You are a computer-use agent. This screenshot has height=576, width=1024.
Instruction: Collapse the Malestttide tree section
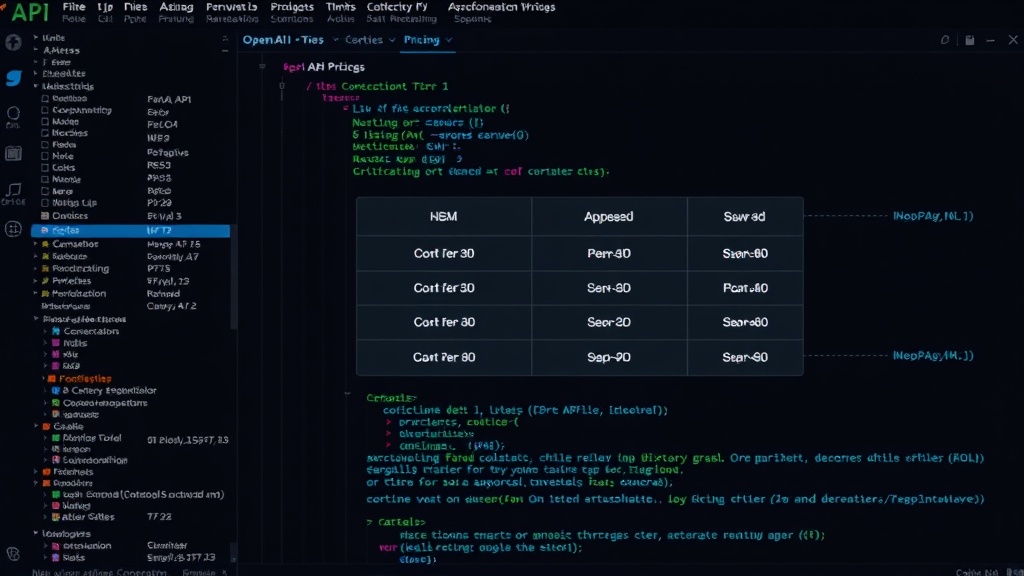[x=36, y=86]
